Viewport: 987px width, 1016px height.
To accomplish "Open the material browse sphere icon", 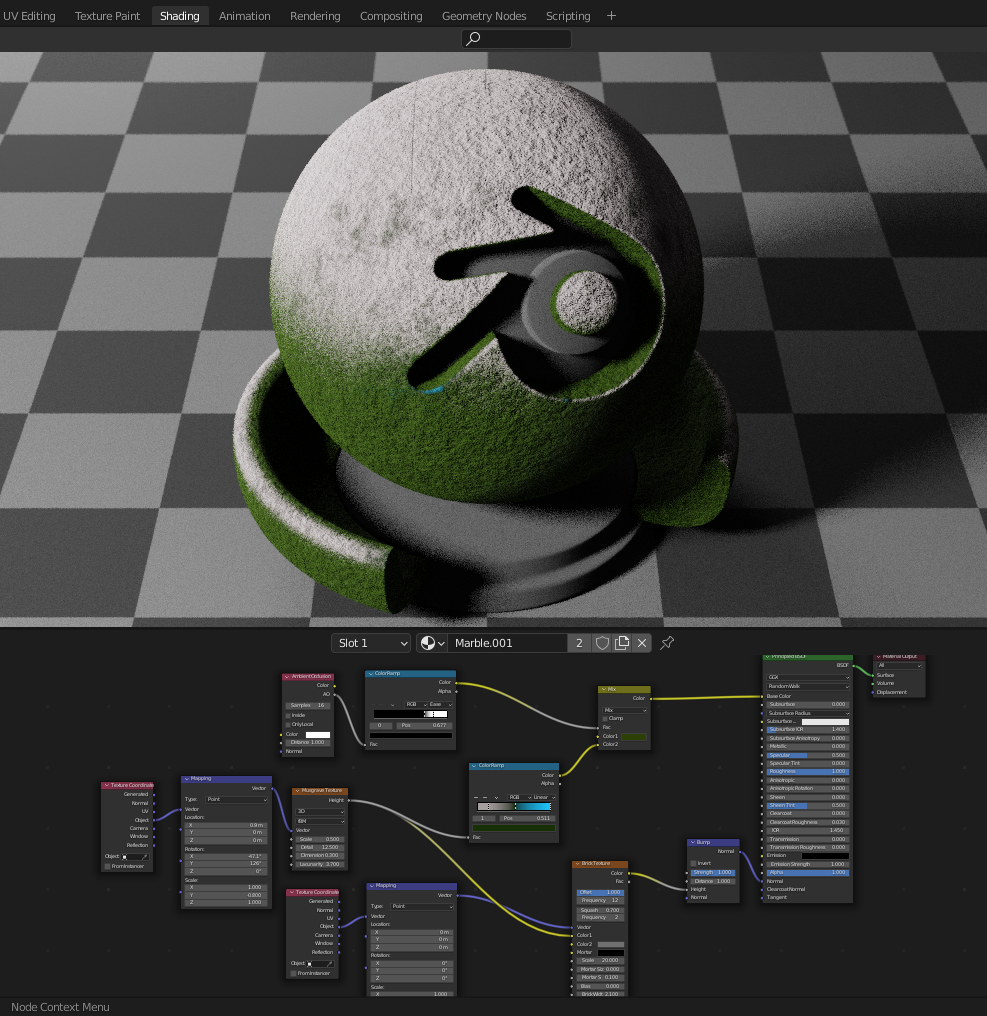I will [432, 643].
